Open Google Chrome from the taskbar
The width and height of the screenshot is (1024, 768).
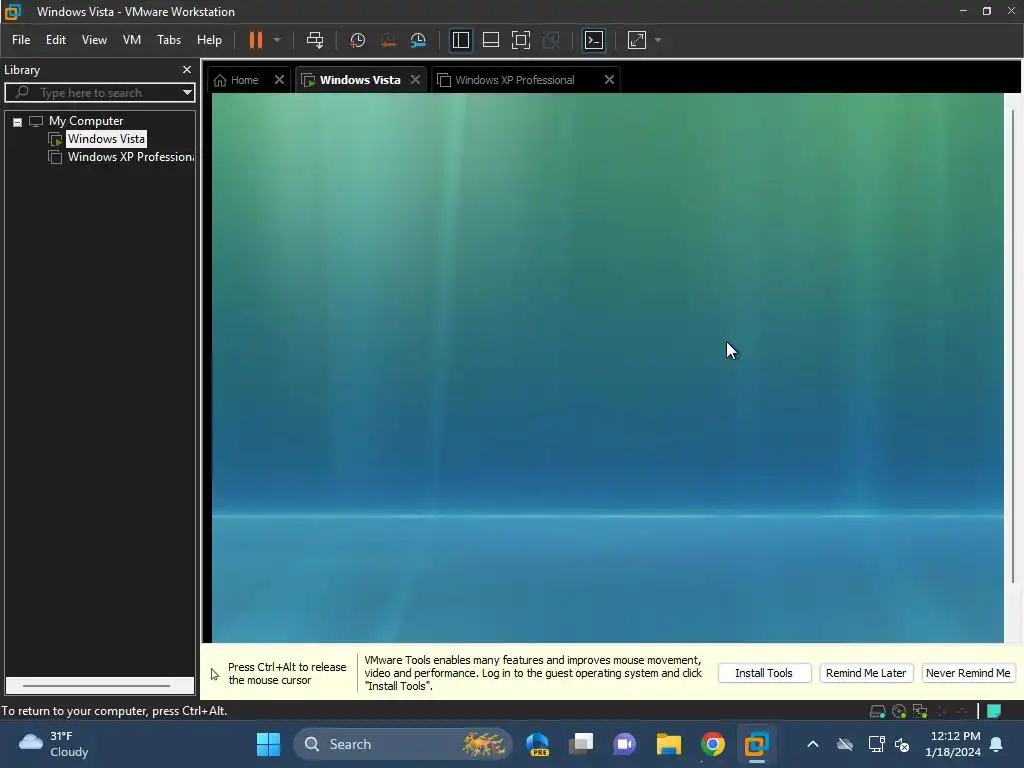712,744
